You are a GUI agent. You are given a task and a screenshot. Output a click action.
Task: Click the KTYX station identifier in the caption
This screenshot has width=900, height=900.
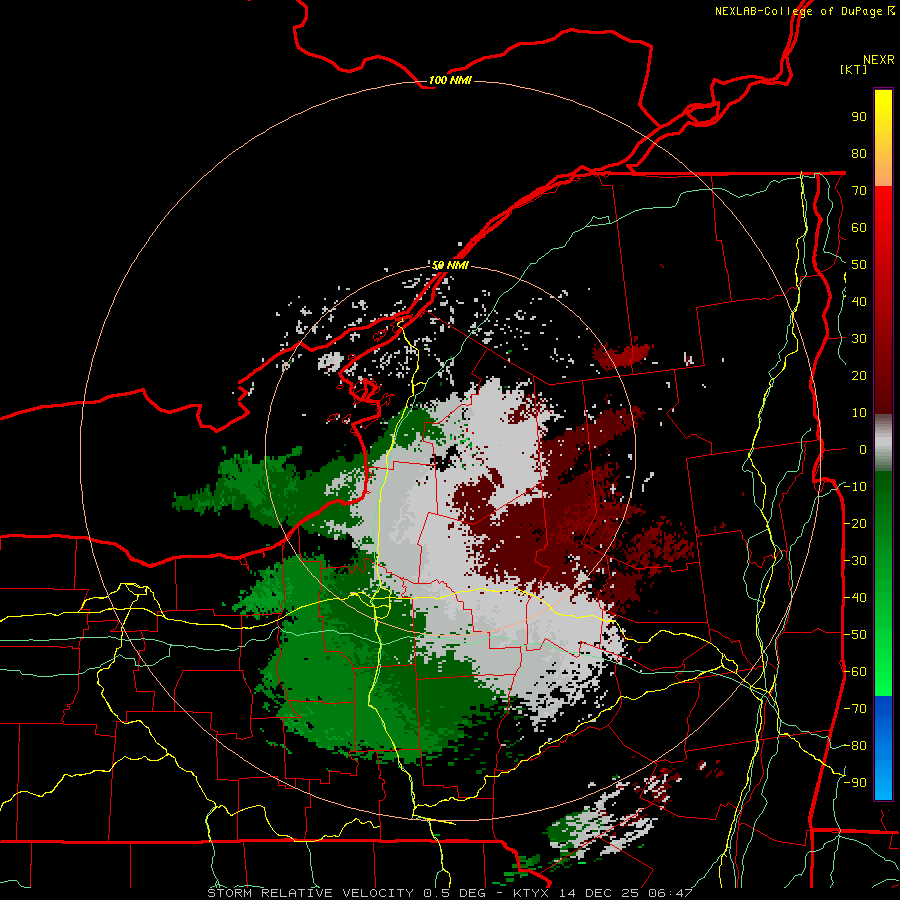[x=532, y=893]
